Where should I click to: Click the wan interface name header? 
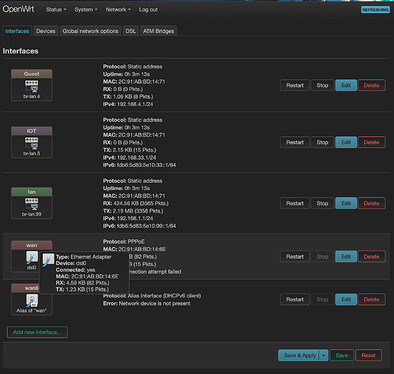32,245
